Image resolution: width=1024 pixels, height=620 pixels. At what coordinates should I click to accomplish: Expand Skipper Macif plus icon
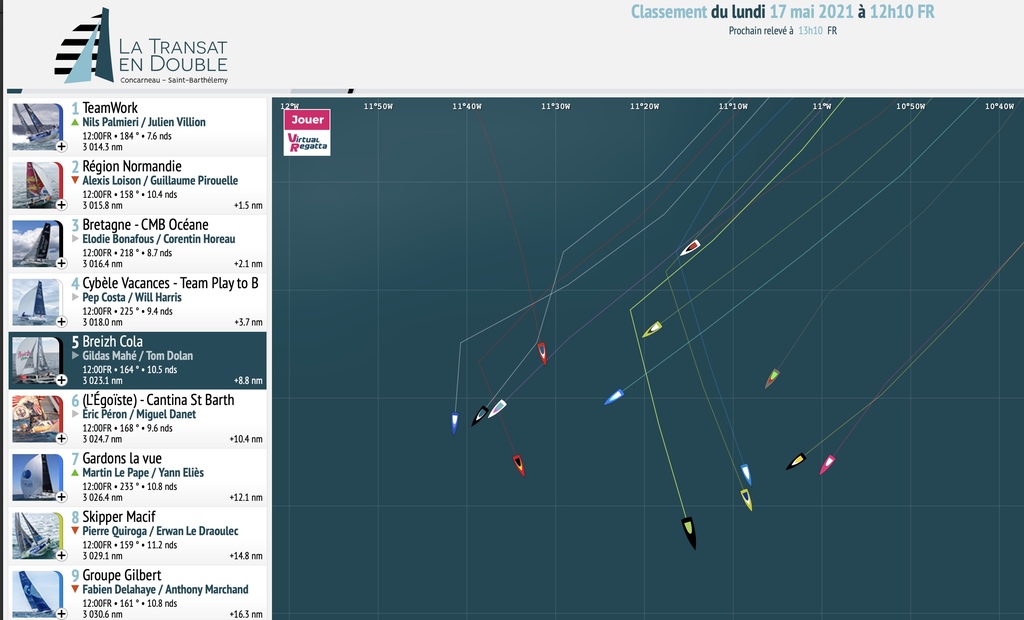click(x=61, y=555)
